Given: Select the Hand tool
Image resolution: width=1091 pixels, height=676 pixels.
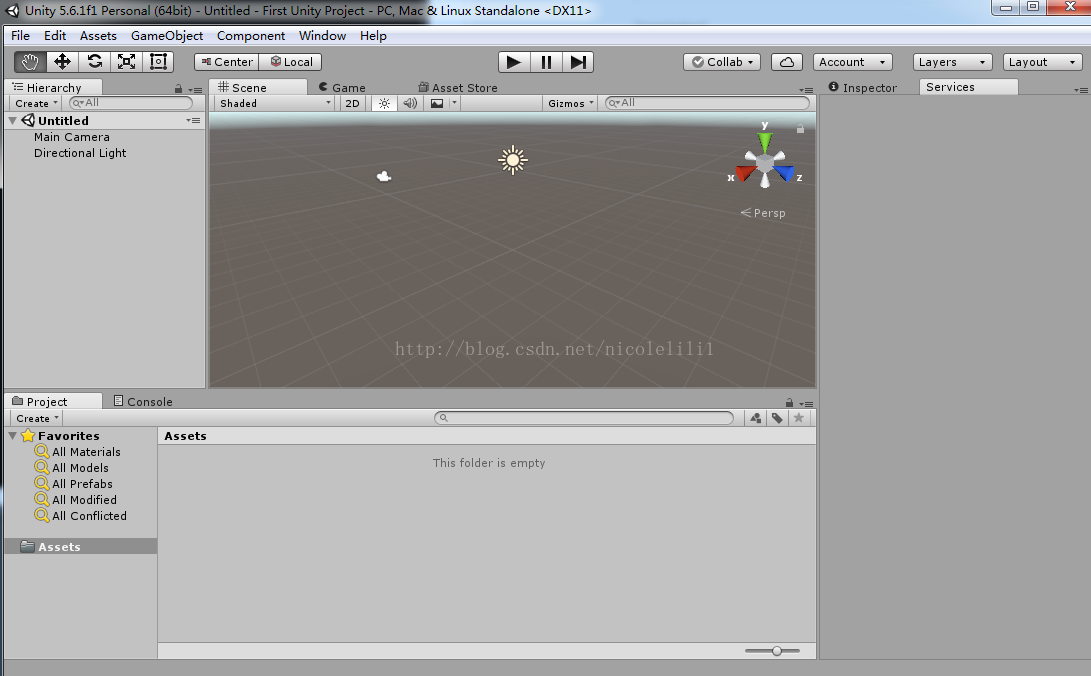Looking at the screenshot, I should 30,62.
